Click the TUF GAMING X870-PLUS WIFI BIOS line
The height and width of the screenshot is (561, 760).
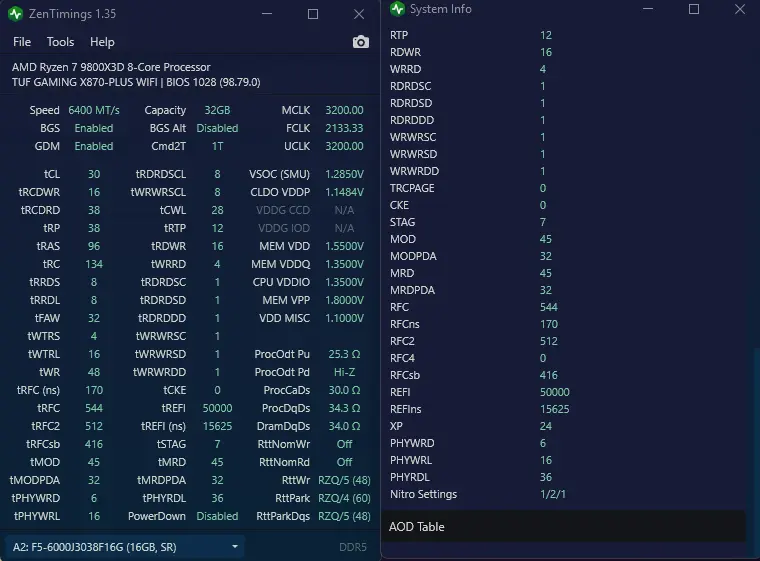coord(136,82)
